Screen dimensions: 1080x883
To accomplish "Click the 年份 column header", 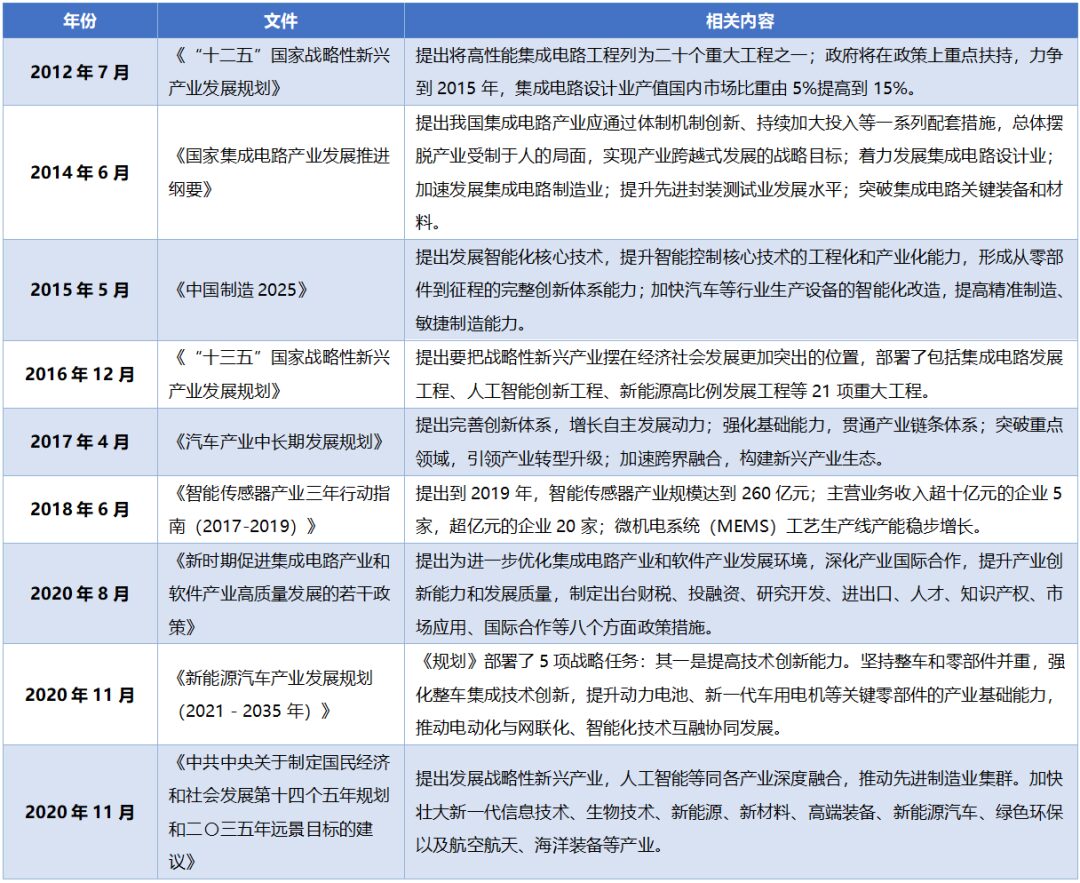I will click(x=80, y=21).
